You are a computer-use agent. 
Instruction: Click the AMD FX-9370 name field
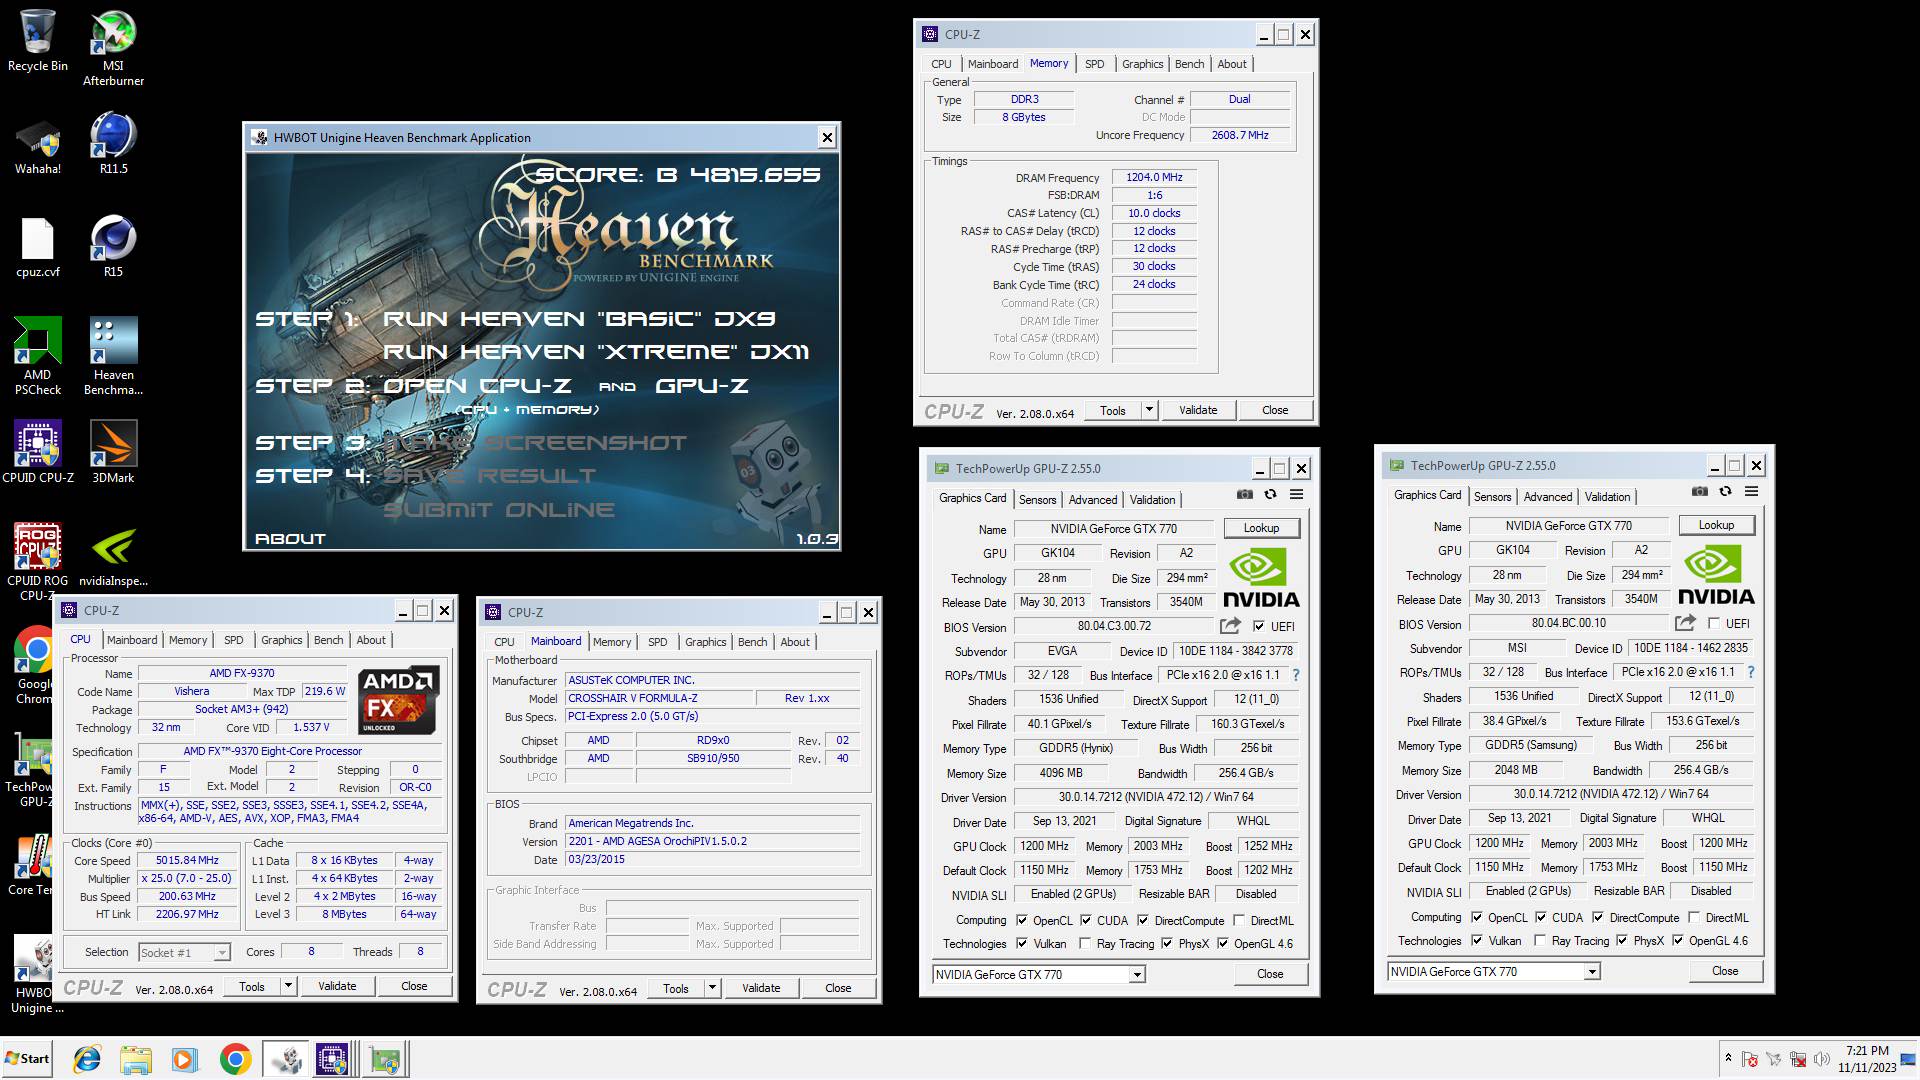tap(242, 673)
